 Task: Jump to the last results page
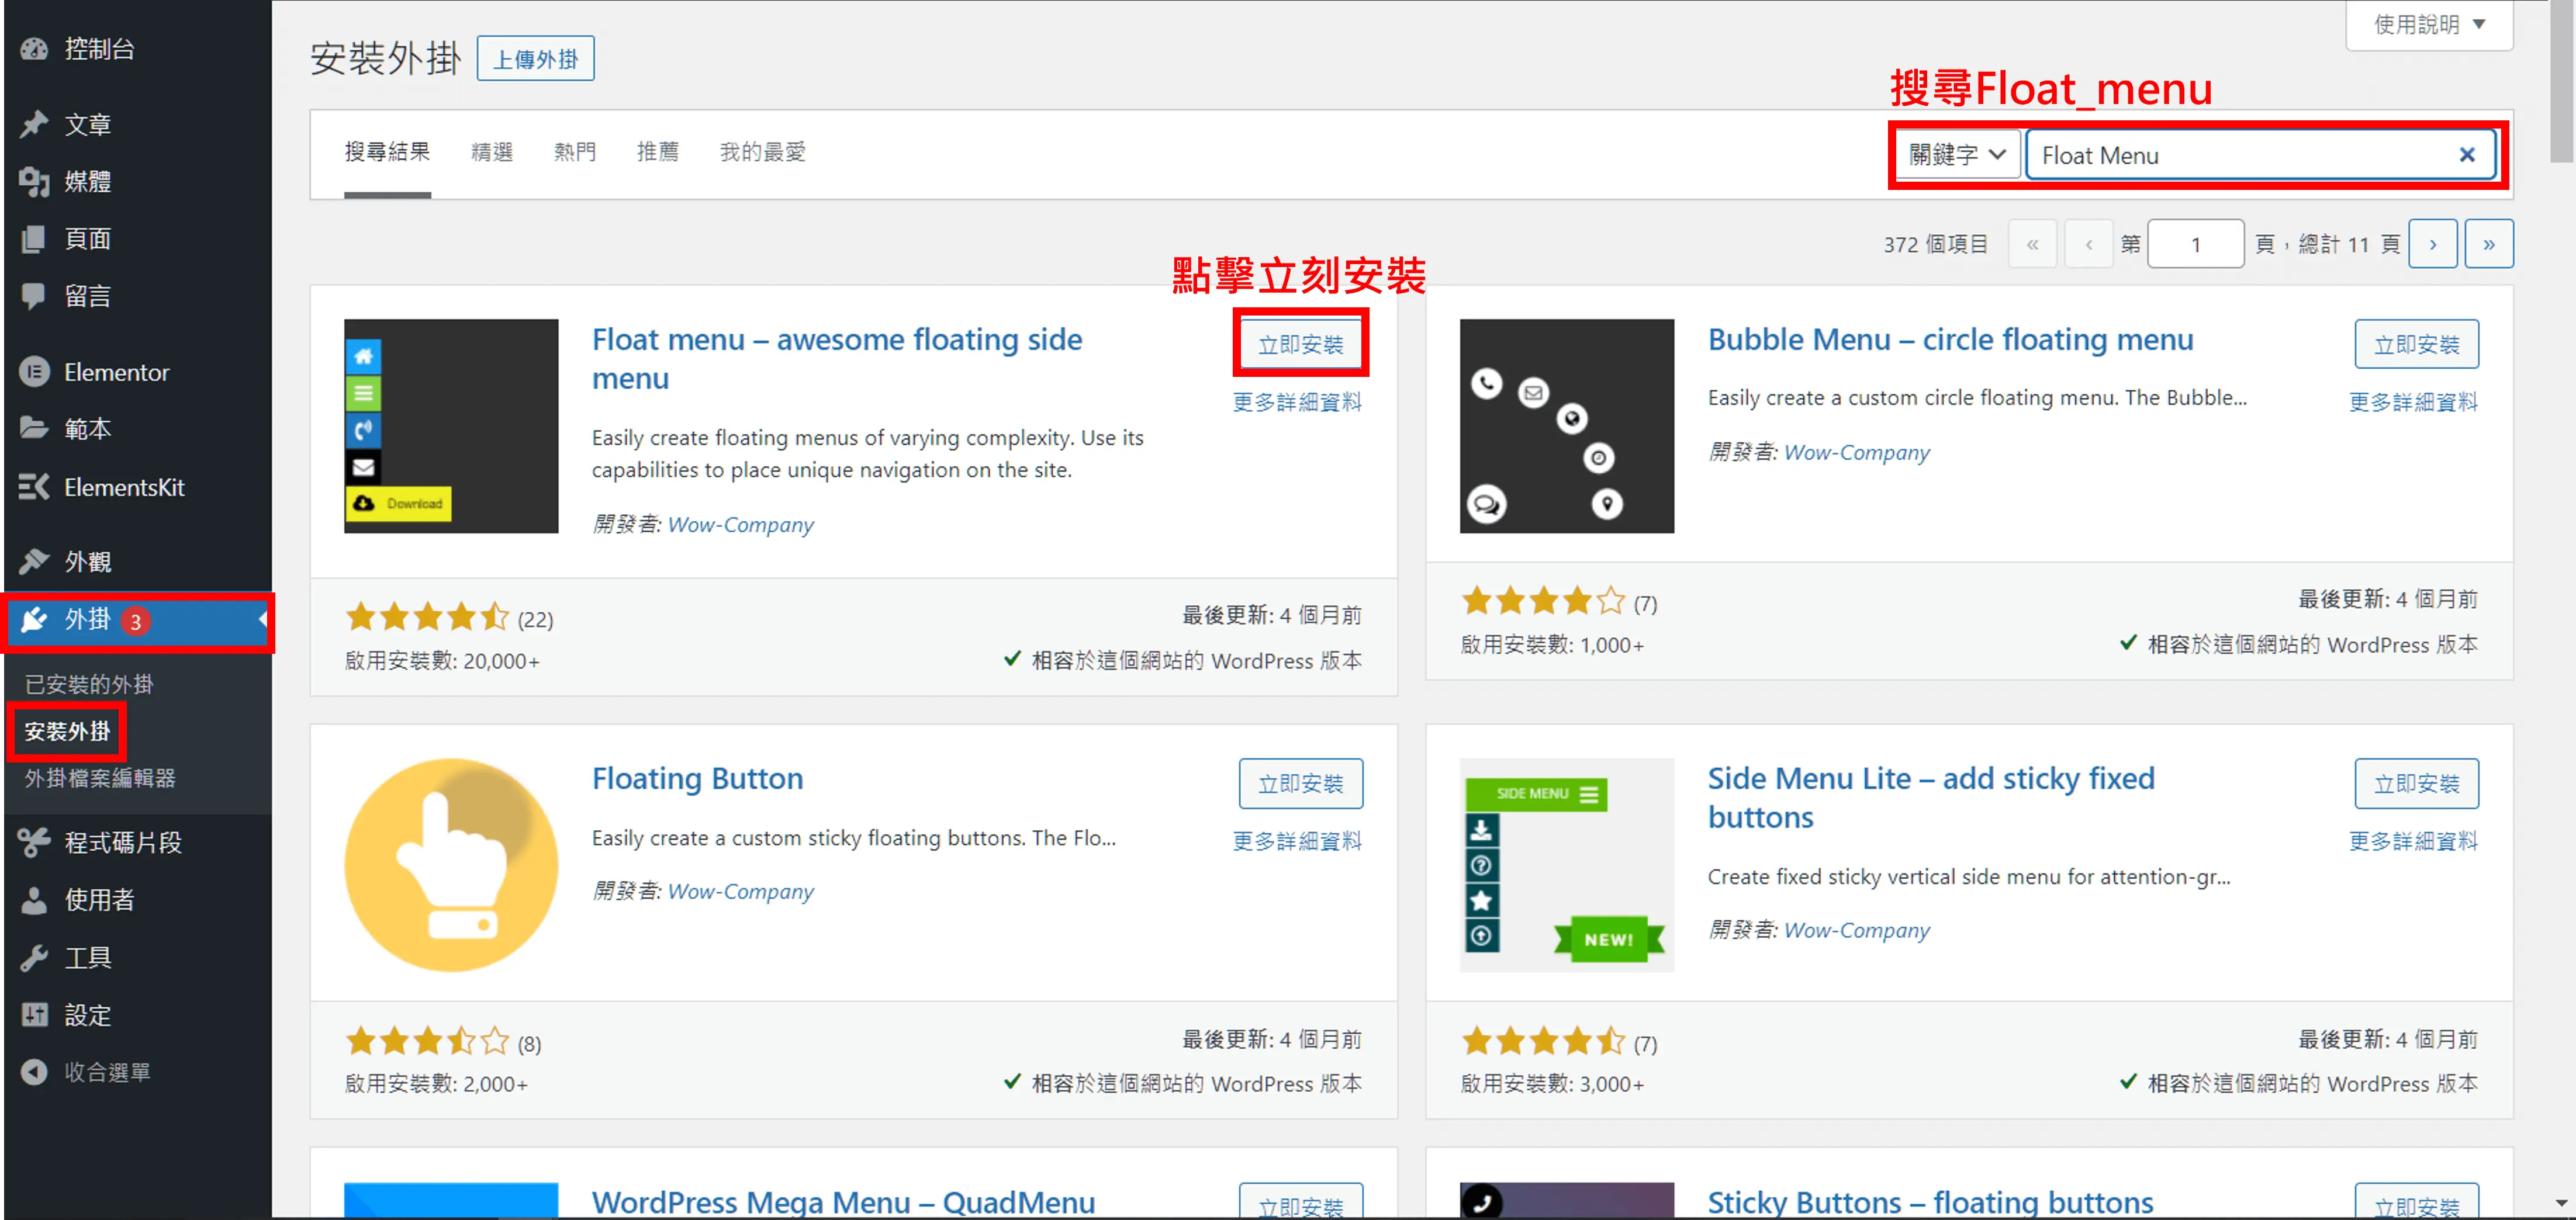point(2489,244)
